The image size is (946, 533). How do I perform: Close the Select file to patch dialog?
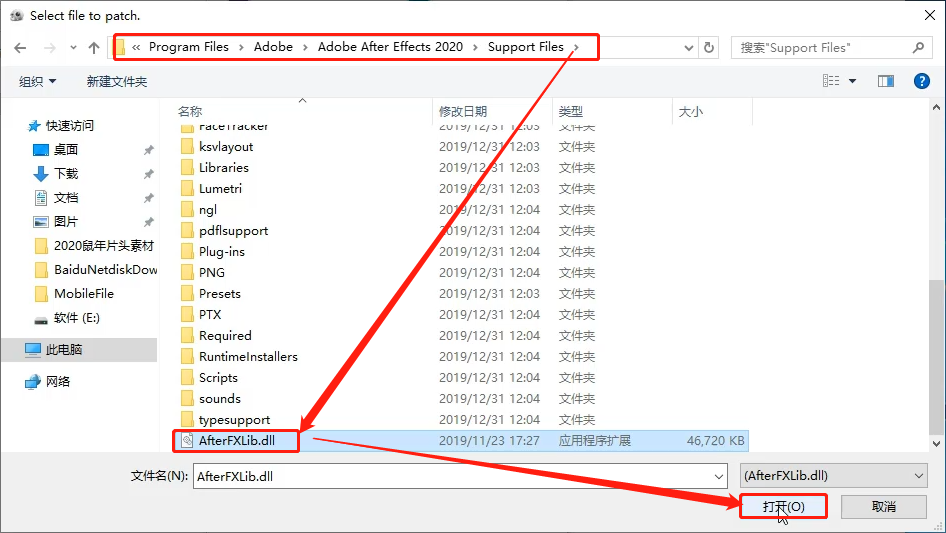[x=930, y=15]
